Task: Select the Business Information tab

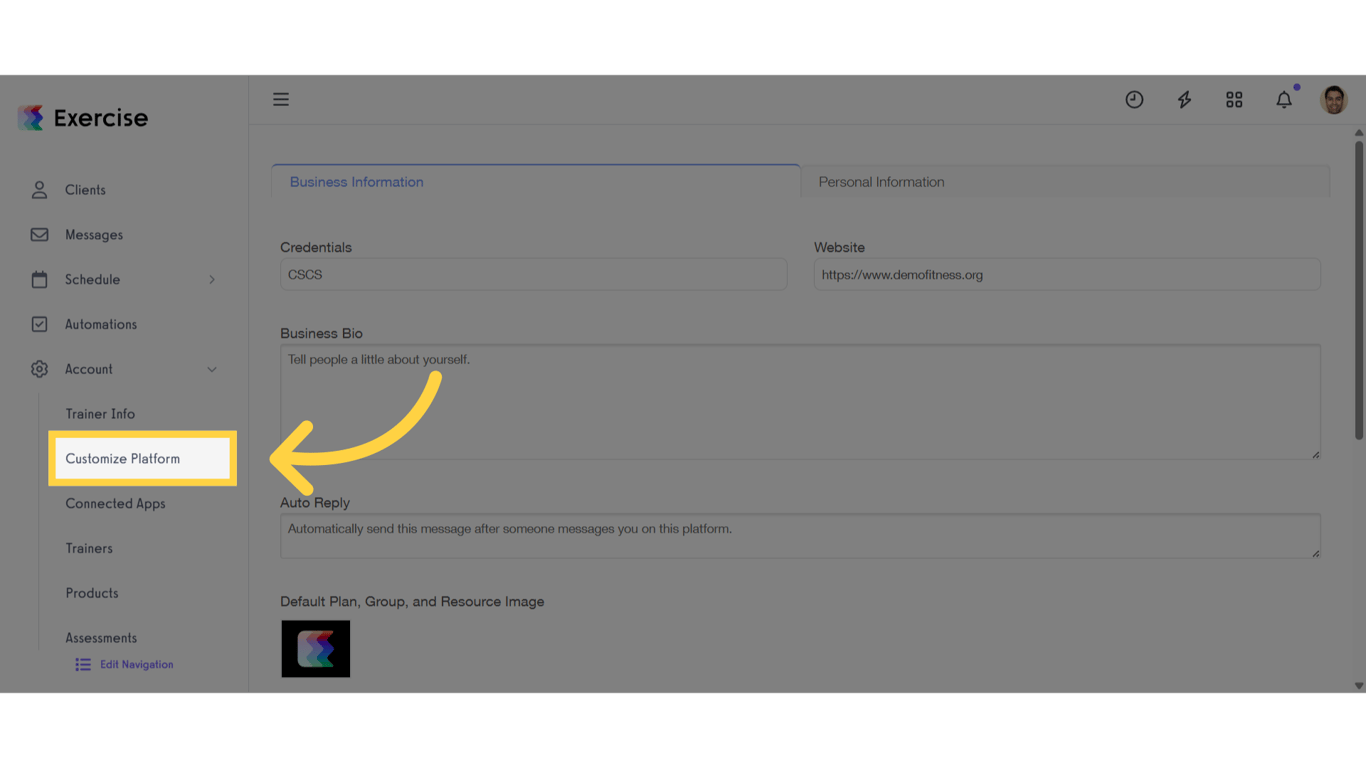Action: tap(356, 181)
